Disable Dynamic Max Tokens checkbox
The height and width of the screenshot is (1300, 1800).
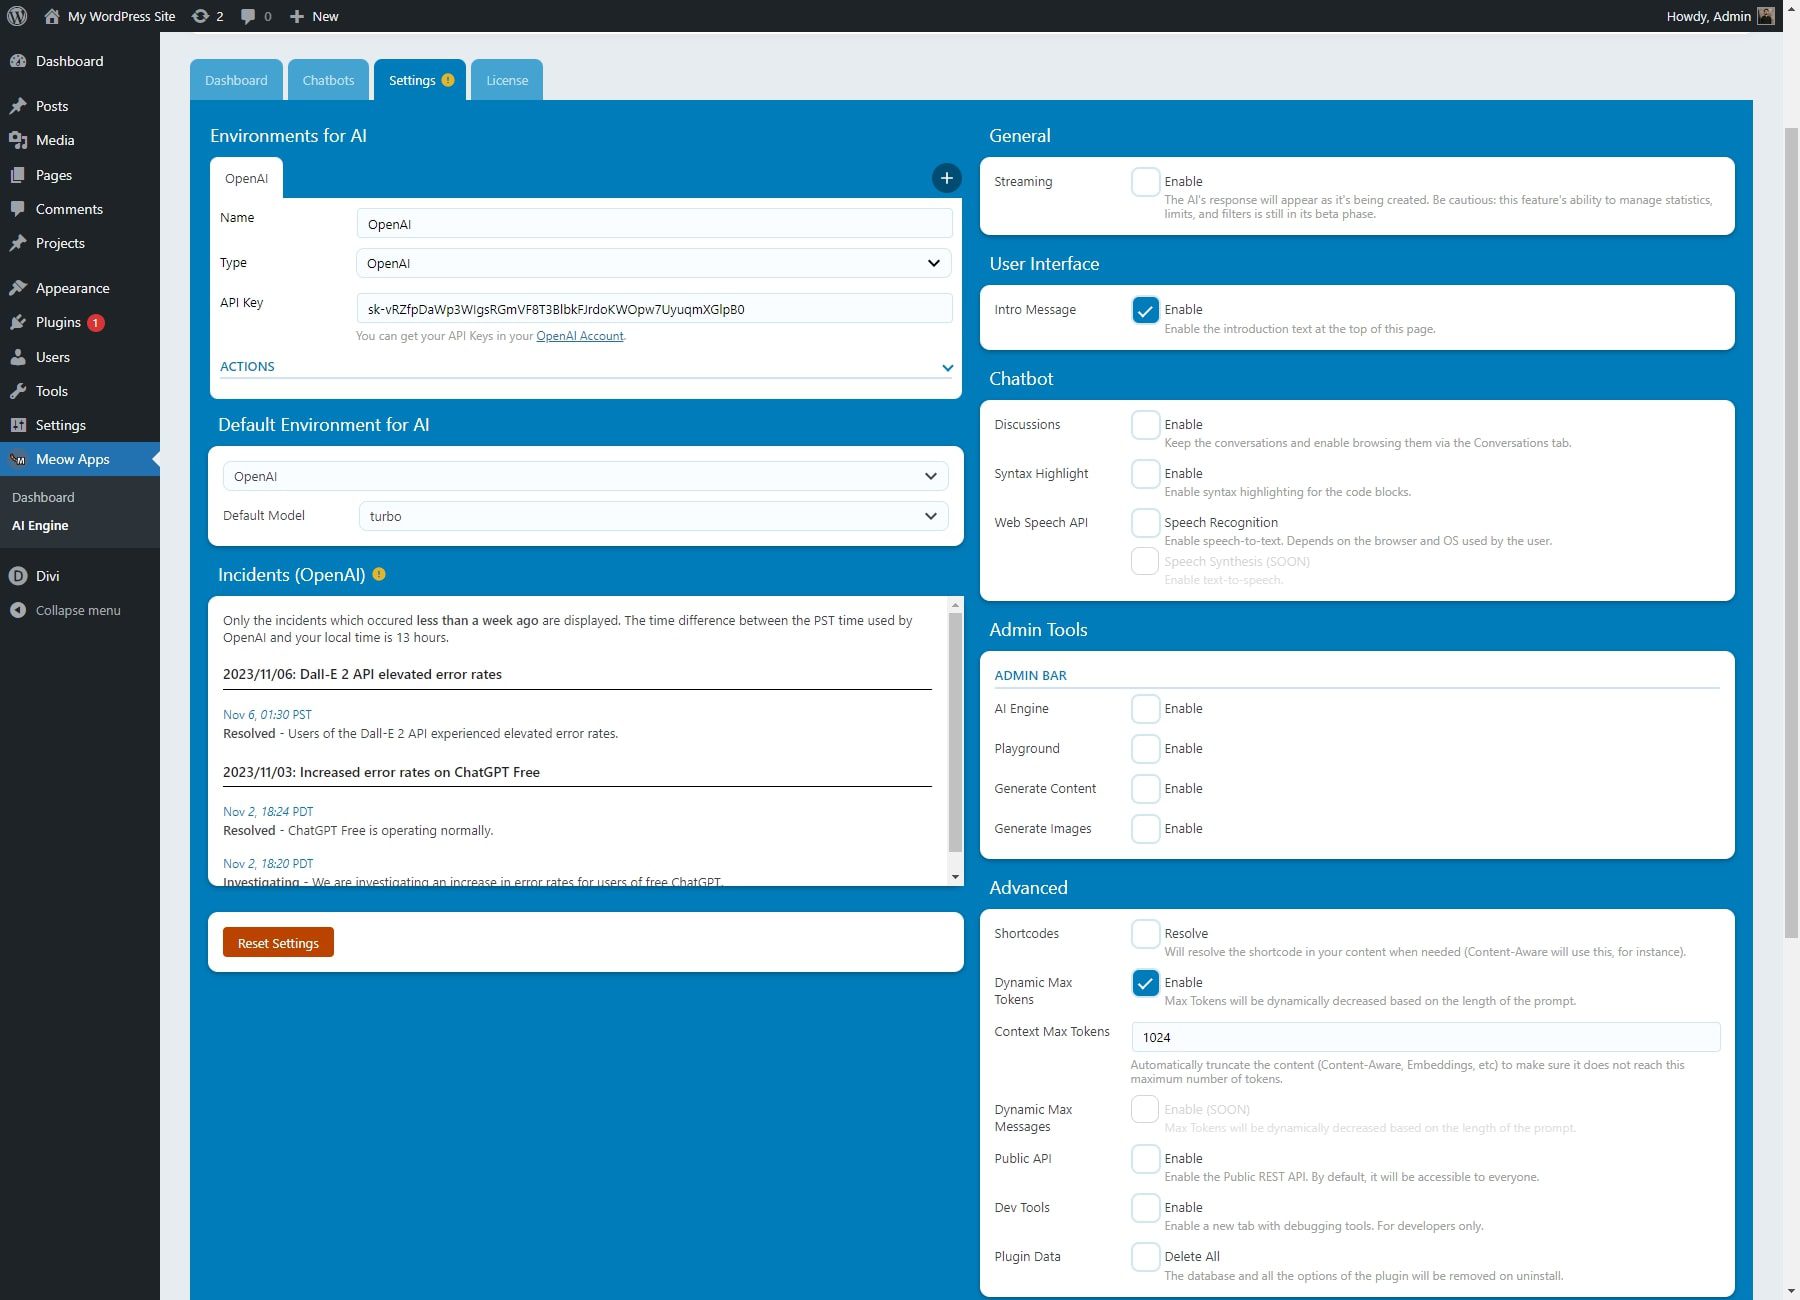pyautogui.click(x=1145, y=983)
